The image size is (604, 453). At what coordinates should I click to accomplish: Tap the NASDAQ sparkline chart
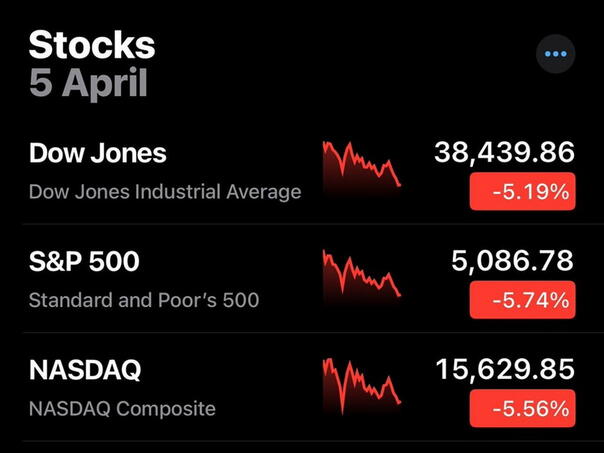pyautogui.click(x=362, y=387)
